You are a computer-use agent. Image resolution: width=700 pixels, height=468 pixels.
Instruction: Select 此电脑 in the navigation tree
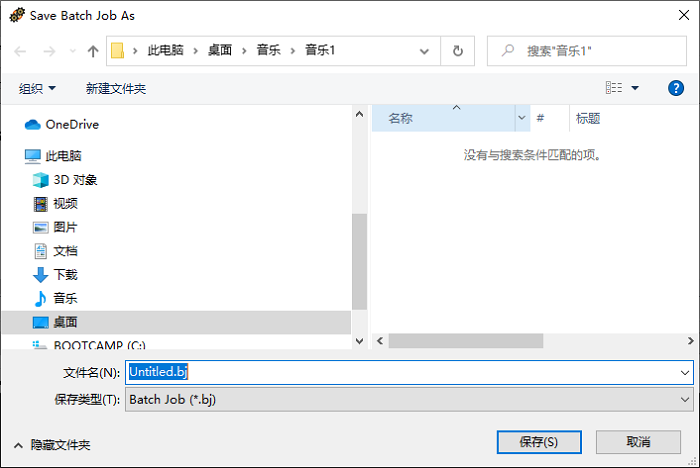[x=53, y=156]
